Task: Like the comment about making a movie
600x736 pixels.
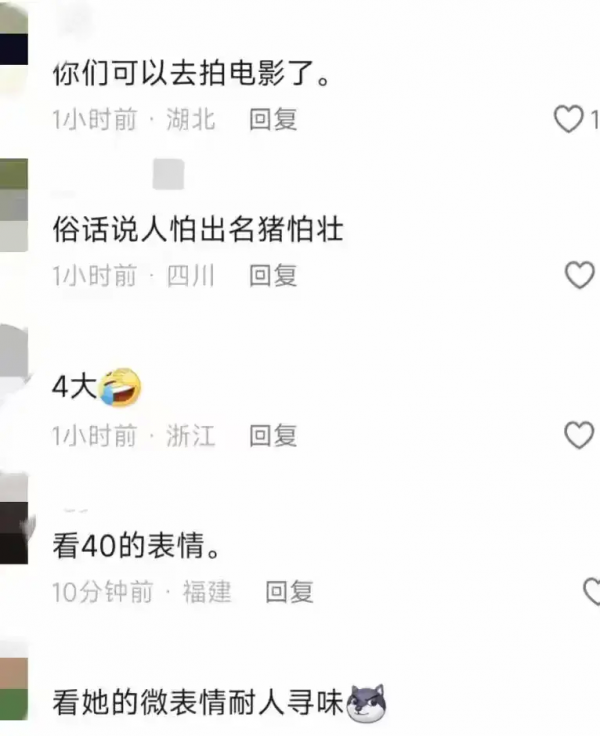Action: [x=569, y=119]
